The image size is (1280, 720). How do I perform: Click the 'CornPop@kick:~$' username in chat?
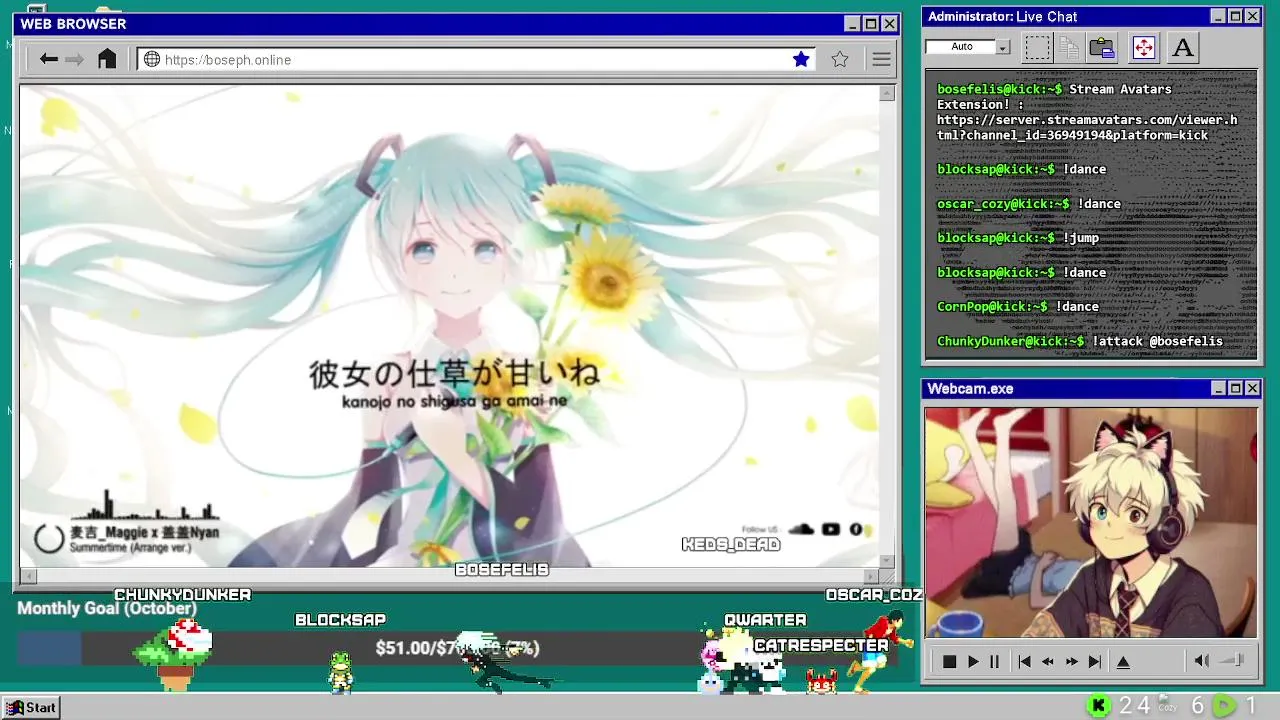pos(992,307)
